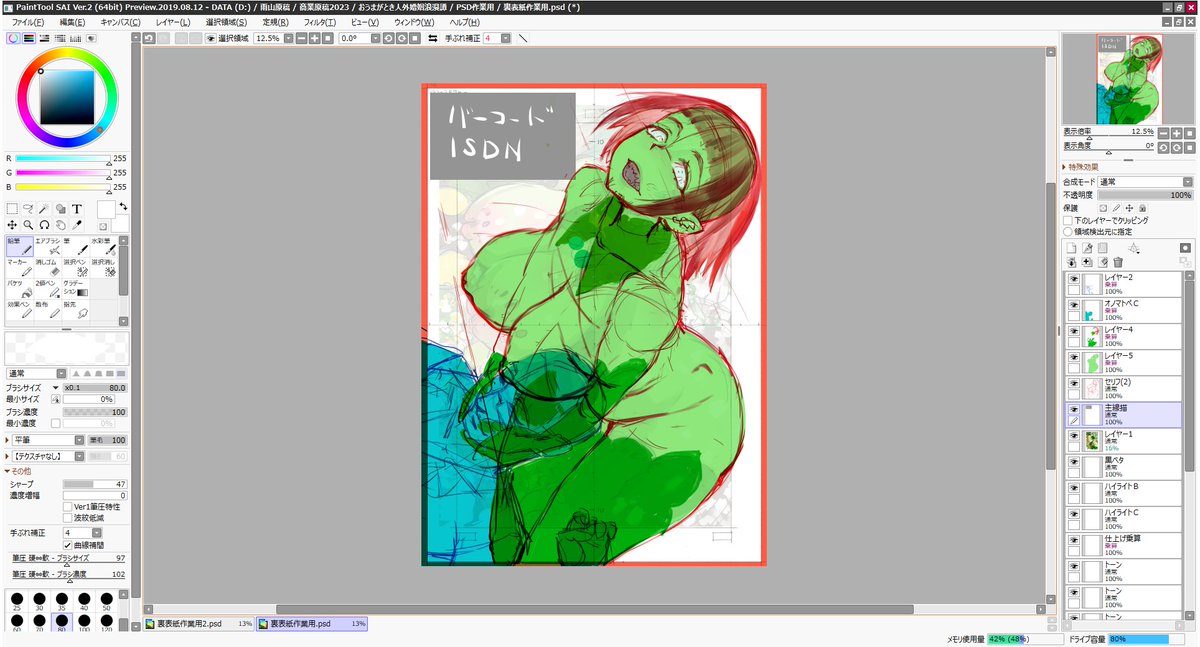Hide the オノマトペC layer eye

tap(1073, 306)
